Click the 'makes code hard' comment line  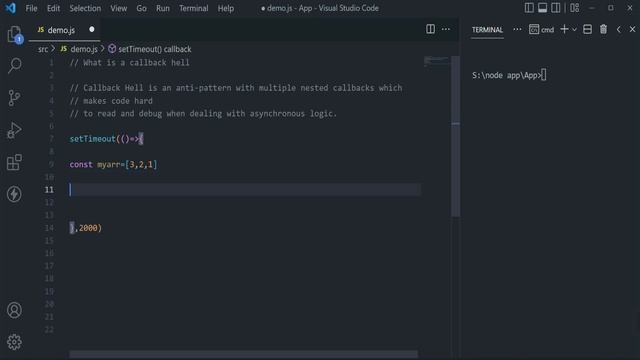[x=111, y=101]
